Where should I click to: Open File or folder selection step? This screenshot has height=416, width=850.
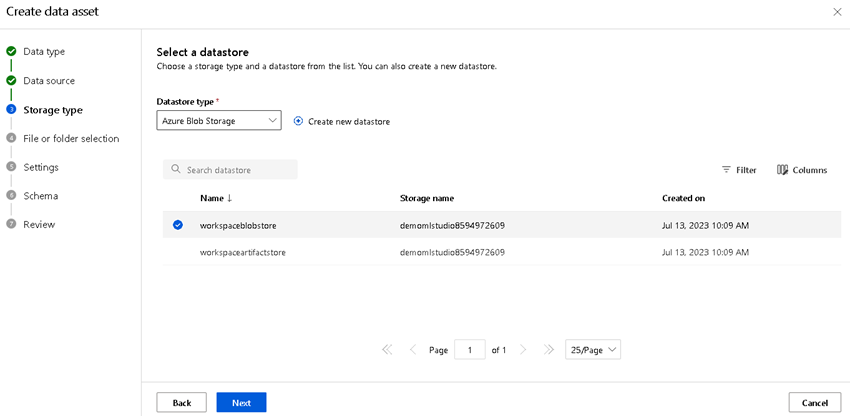[x=71, y=138]
